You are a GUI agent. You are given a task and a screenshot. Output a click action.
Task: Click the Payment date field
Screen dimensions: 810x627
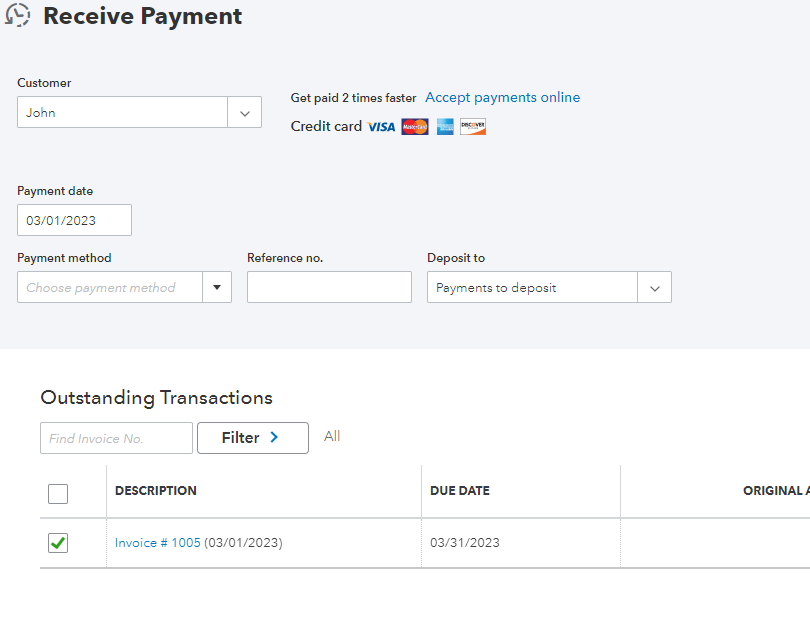tap(74, 219)
